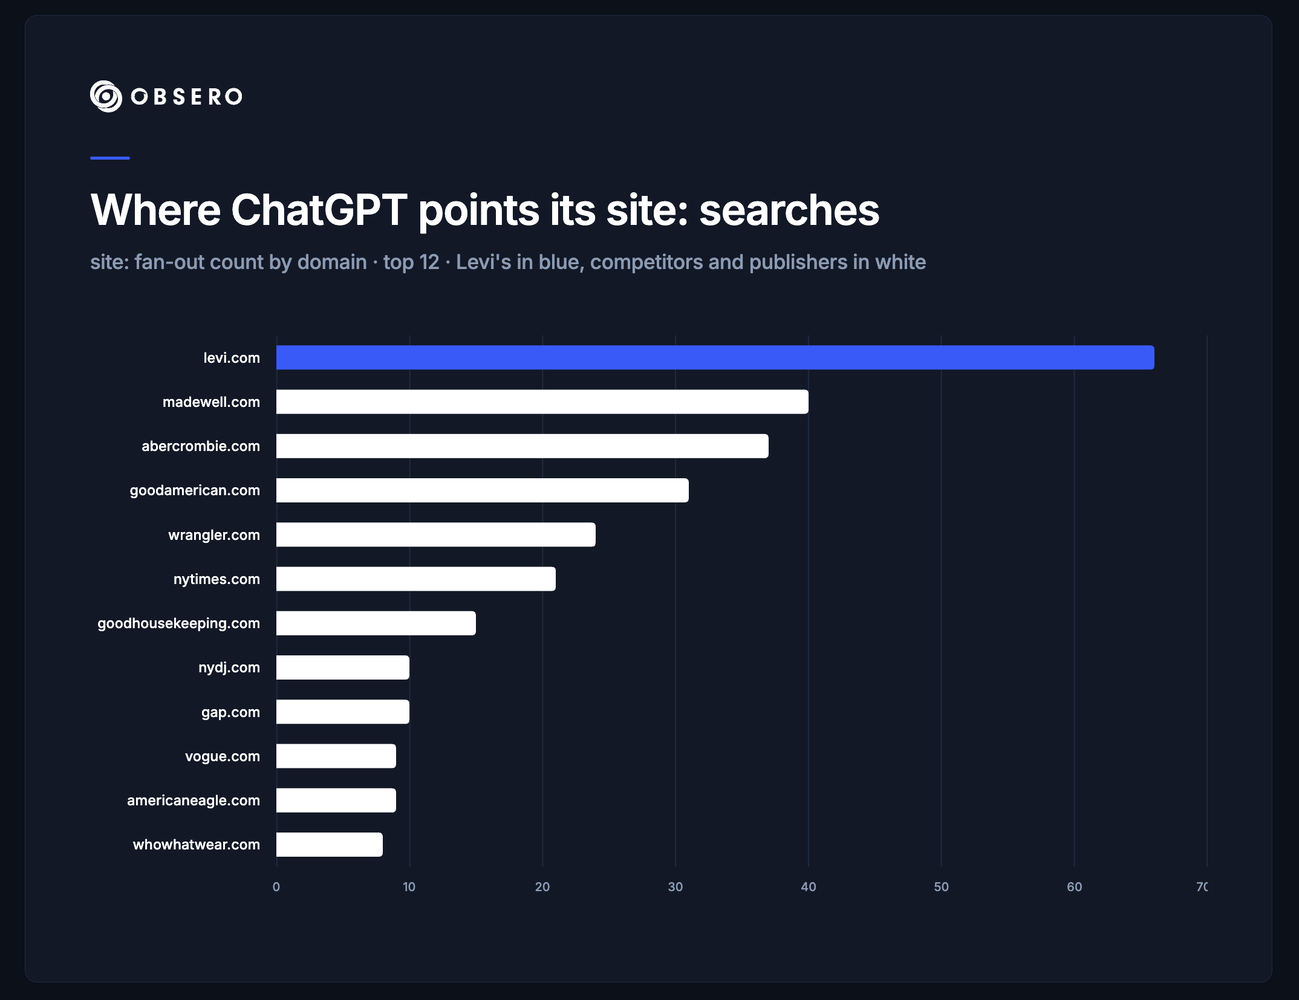Click the wrangler.com bar
This screenshot has height=1000, width=1299.
[x=436, y=535]
